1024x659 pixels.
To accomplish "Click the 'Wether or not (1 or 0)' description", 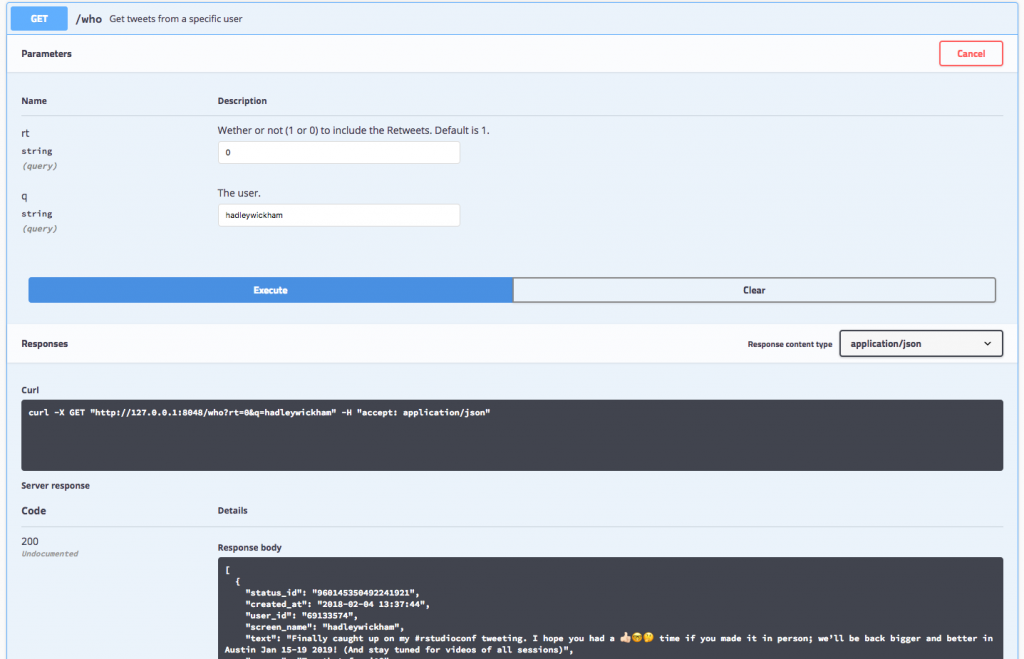I will coord(353,131).
